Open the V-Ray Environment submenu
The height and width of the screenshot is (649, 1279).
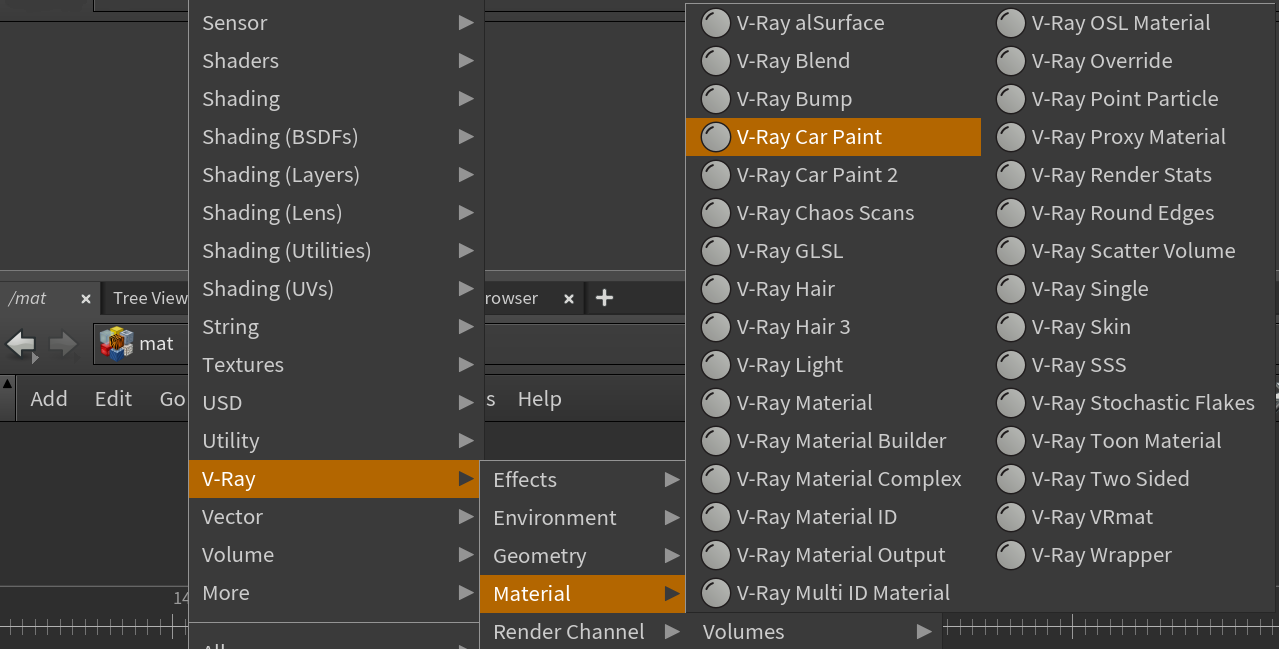(583, 518)
